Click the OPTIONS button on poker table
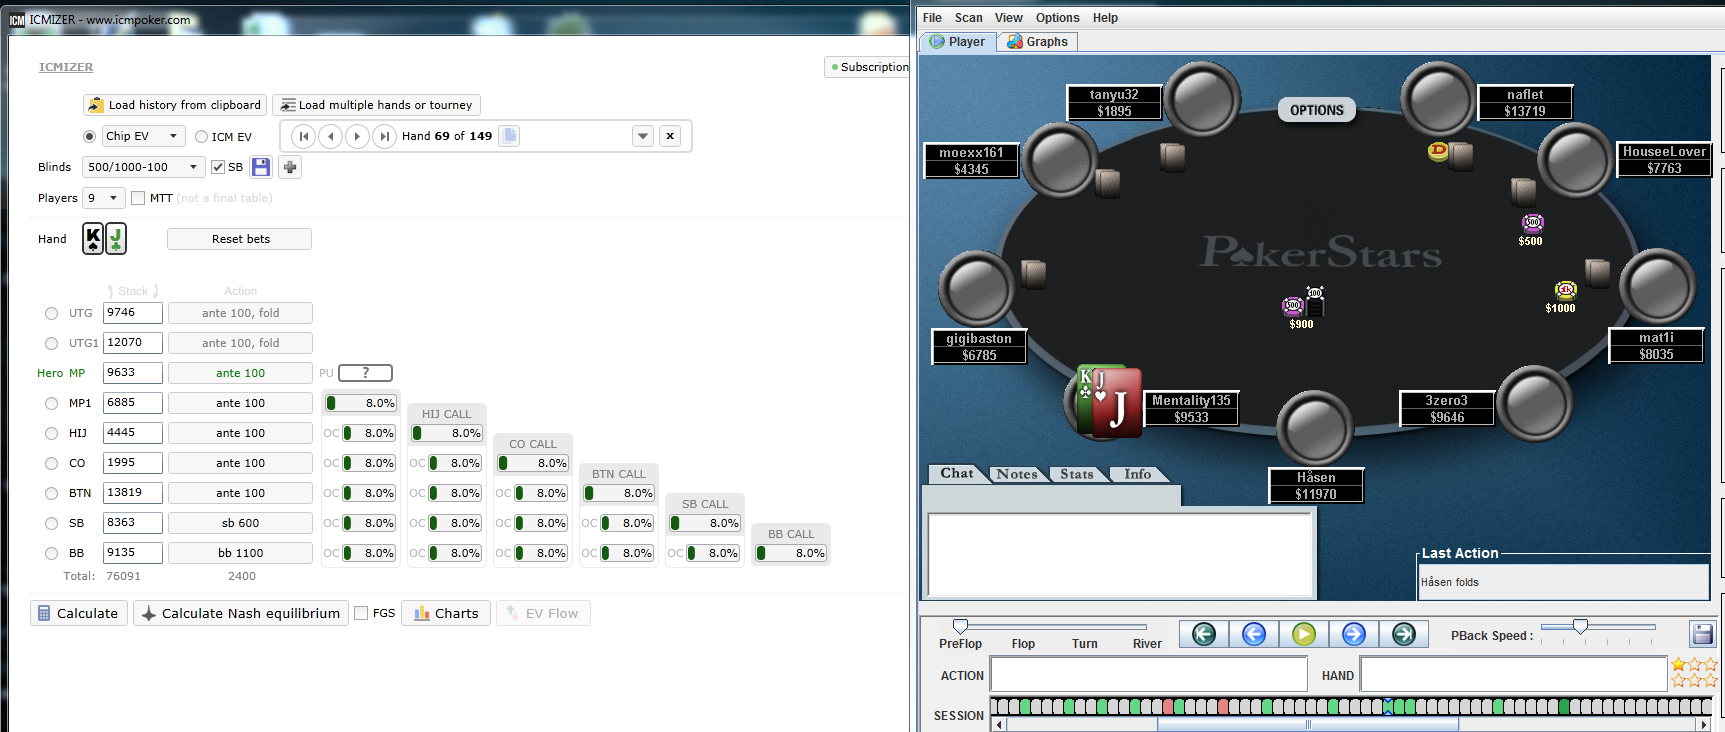The image size is (1725, 732). tap(1316, 110)
